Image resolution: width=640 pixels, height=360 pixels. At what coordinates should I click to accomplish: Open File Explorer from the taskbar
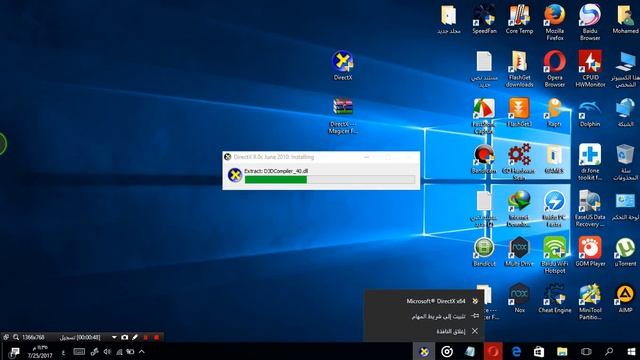(x=562, y=351)
